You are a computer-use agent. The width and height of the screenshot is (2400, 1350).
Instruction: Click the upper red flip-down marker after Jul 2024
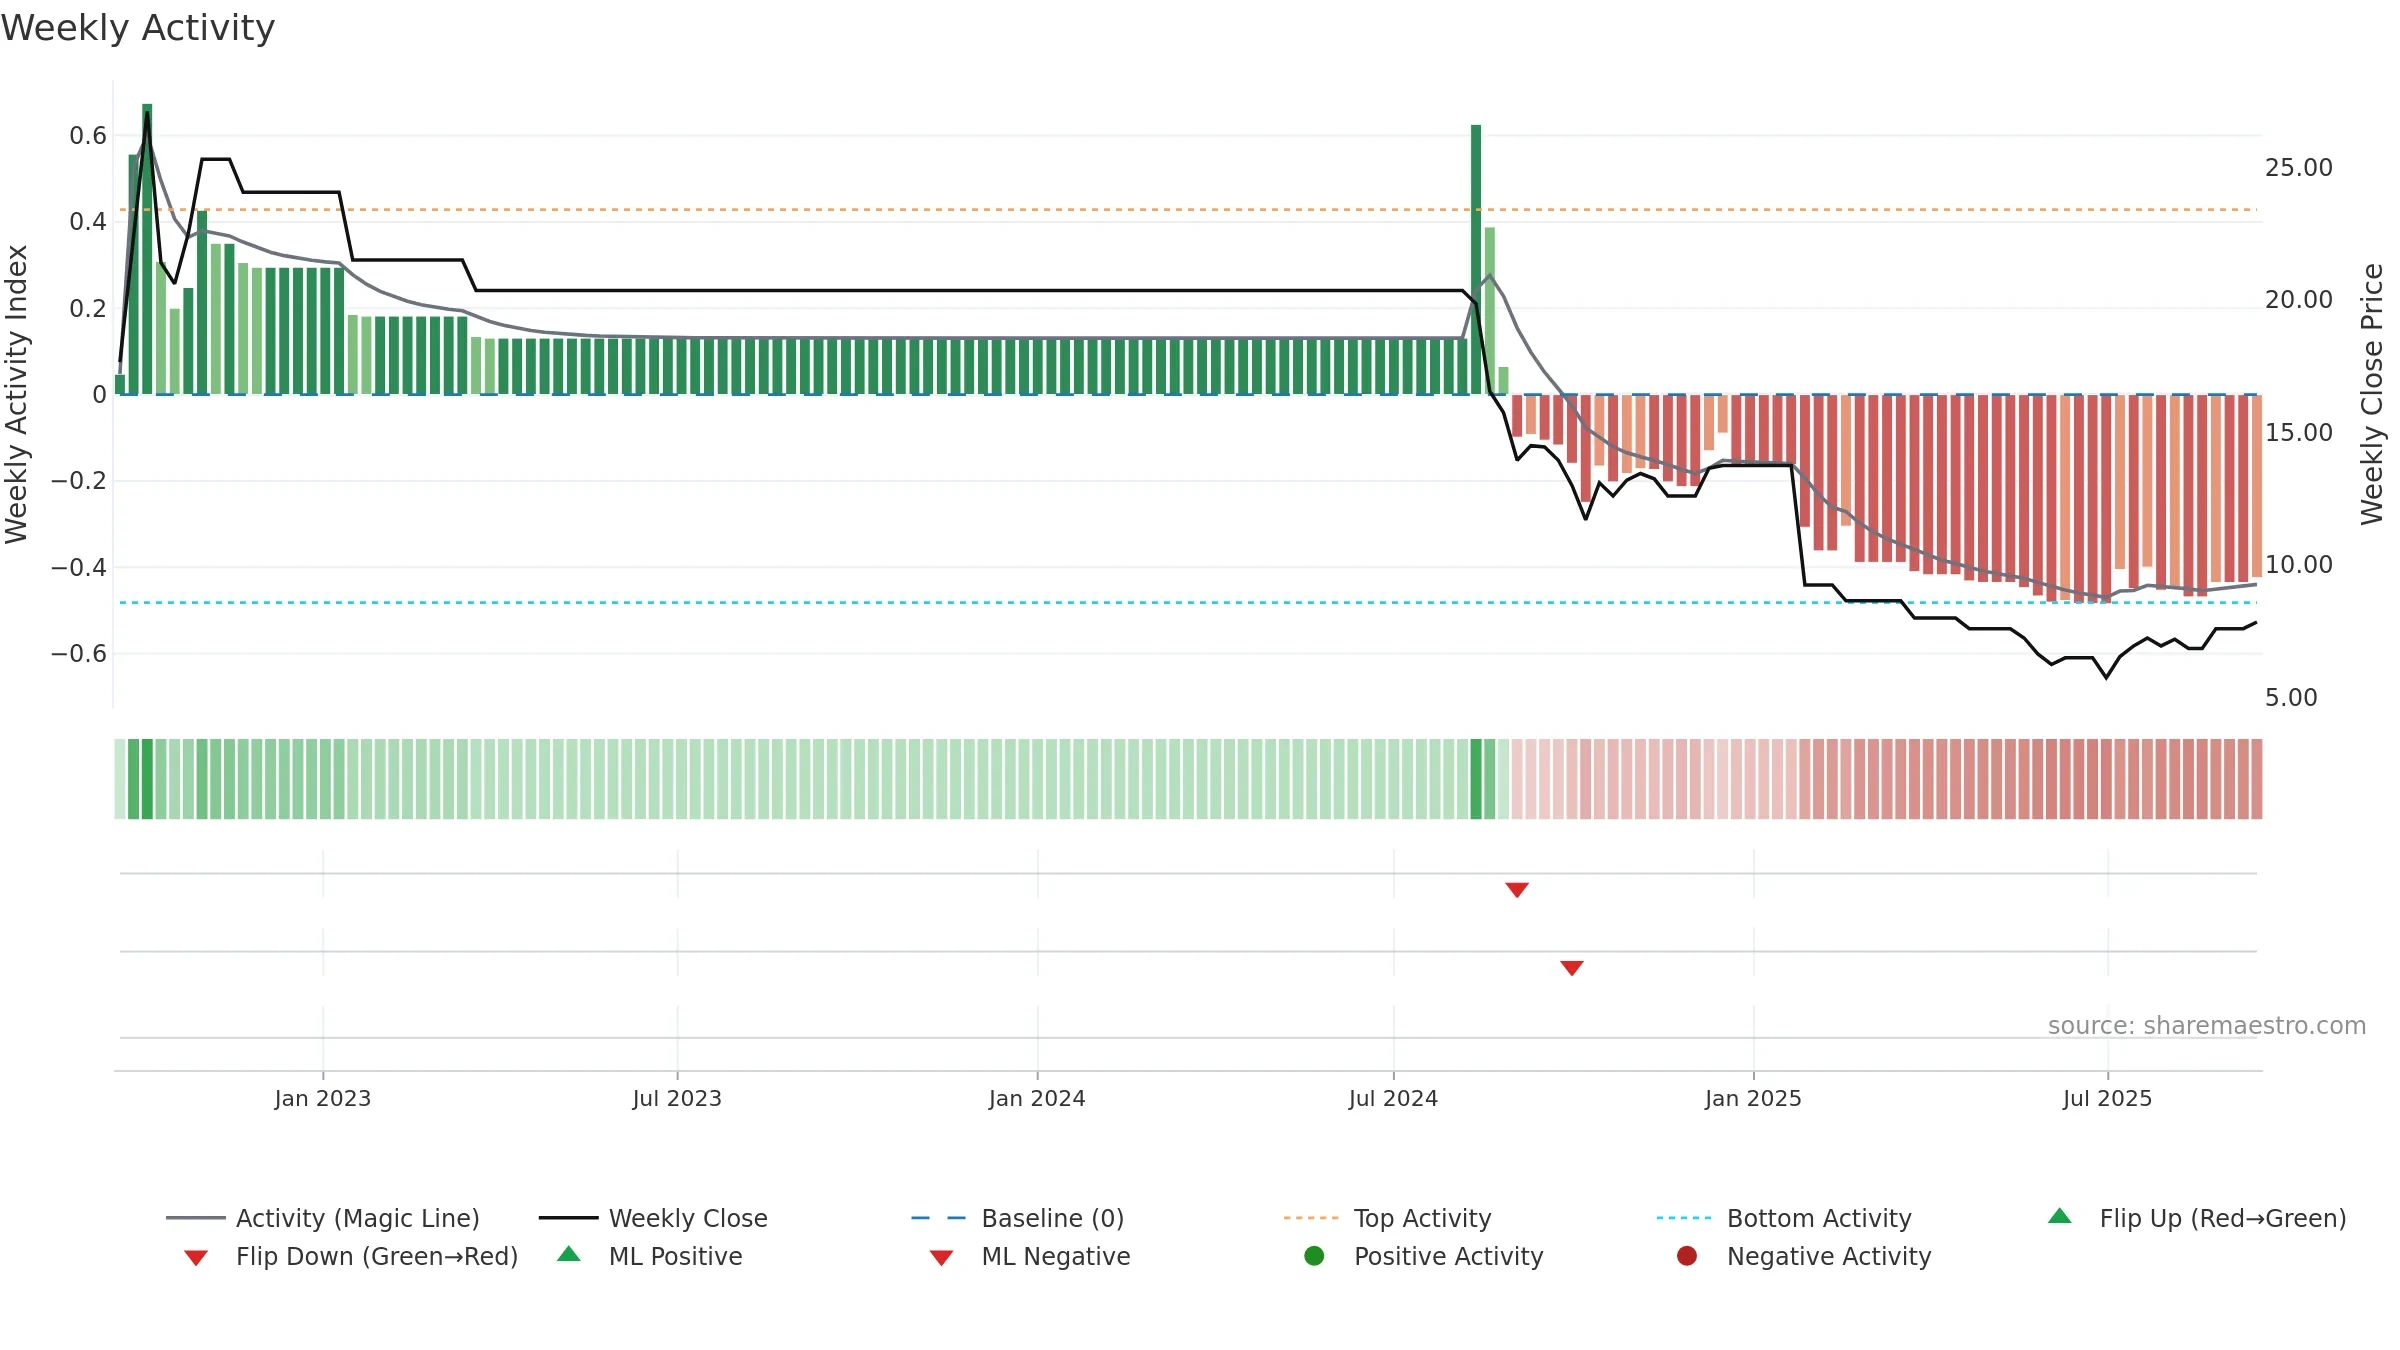(x=1517, y=890)
